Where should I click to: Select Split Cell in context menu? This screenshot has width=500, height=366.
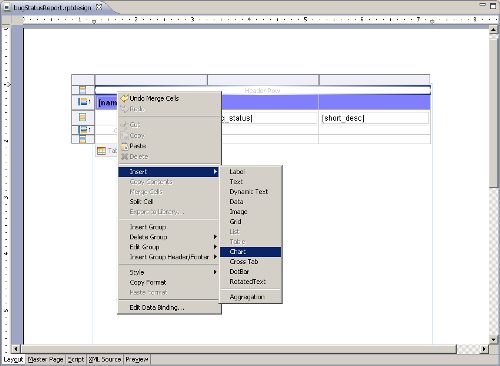(169, 202)
